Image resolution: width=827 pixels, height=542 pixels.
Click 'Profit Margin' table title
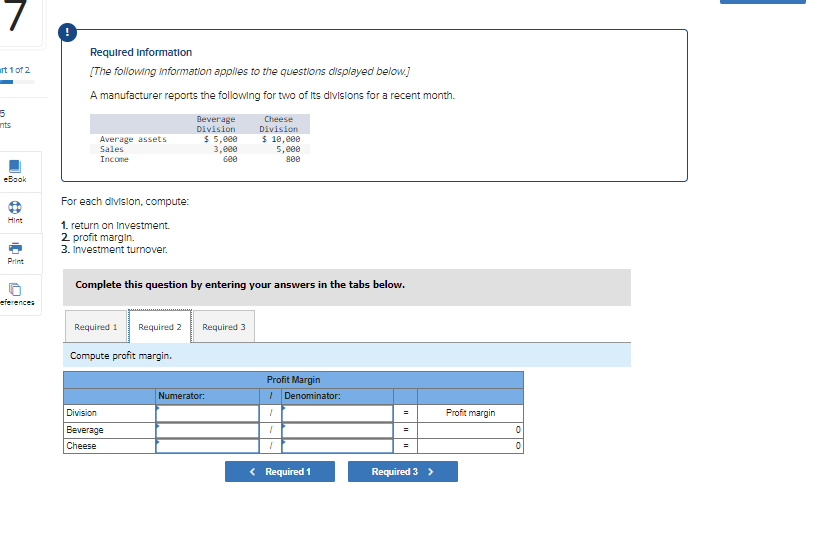[293, 380]
